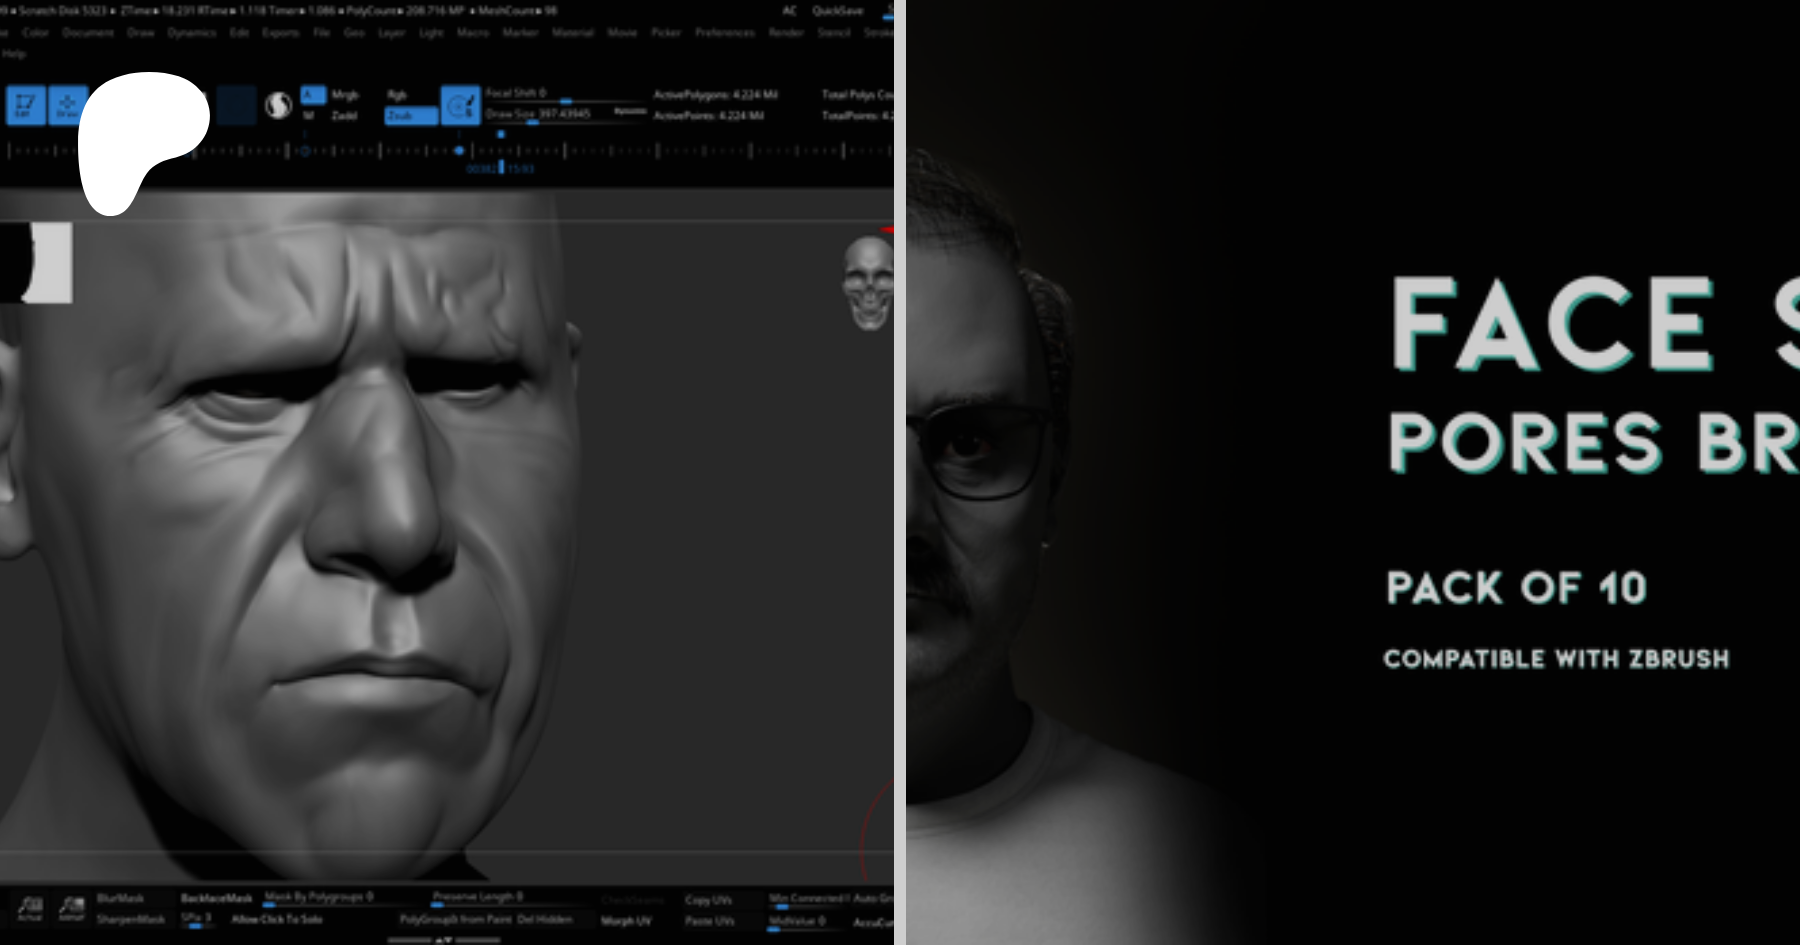The width and height of the screenshot is (1800, 945).
Task: Click the dark color swatch square
Action: (237, 105)
